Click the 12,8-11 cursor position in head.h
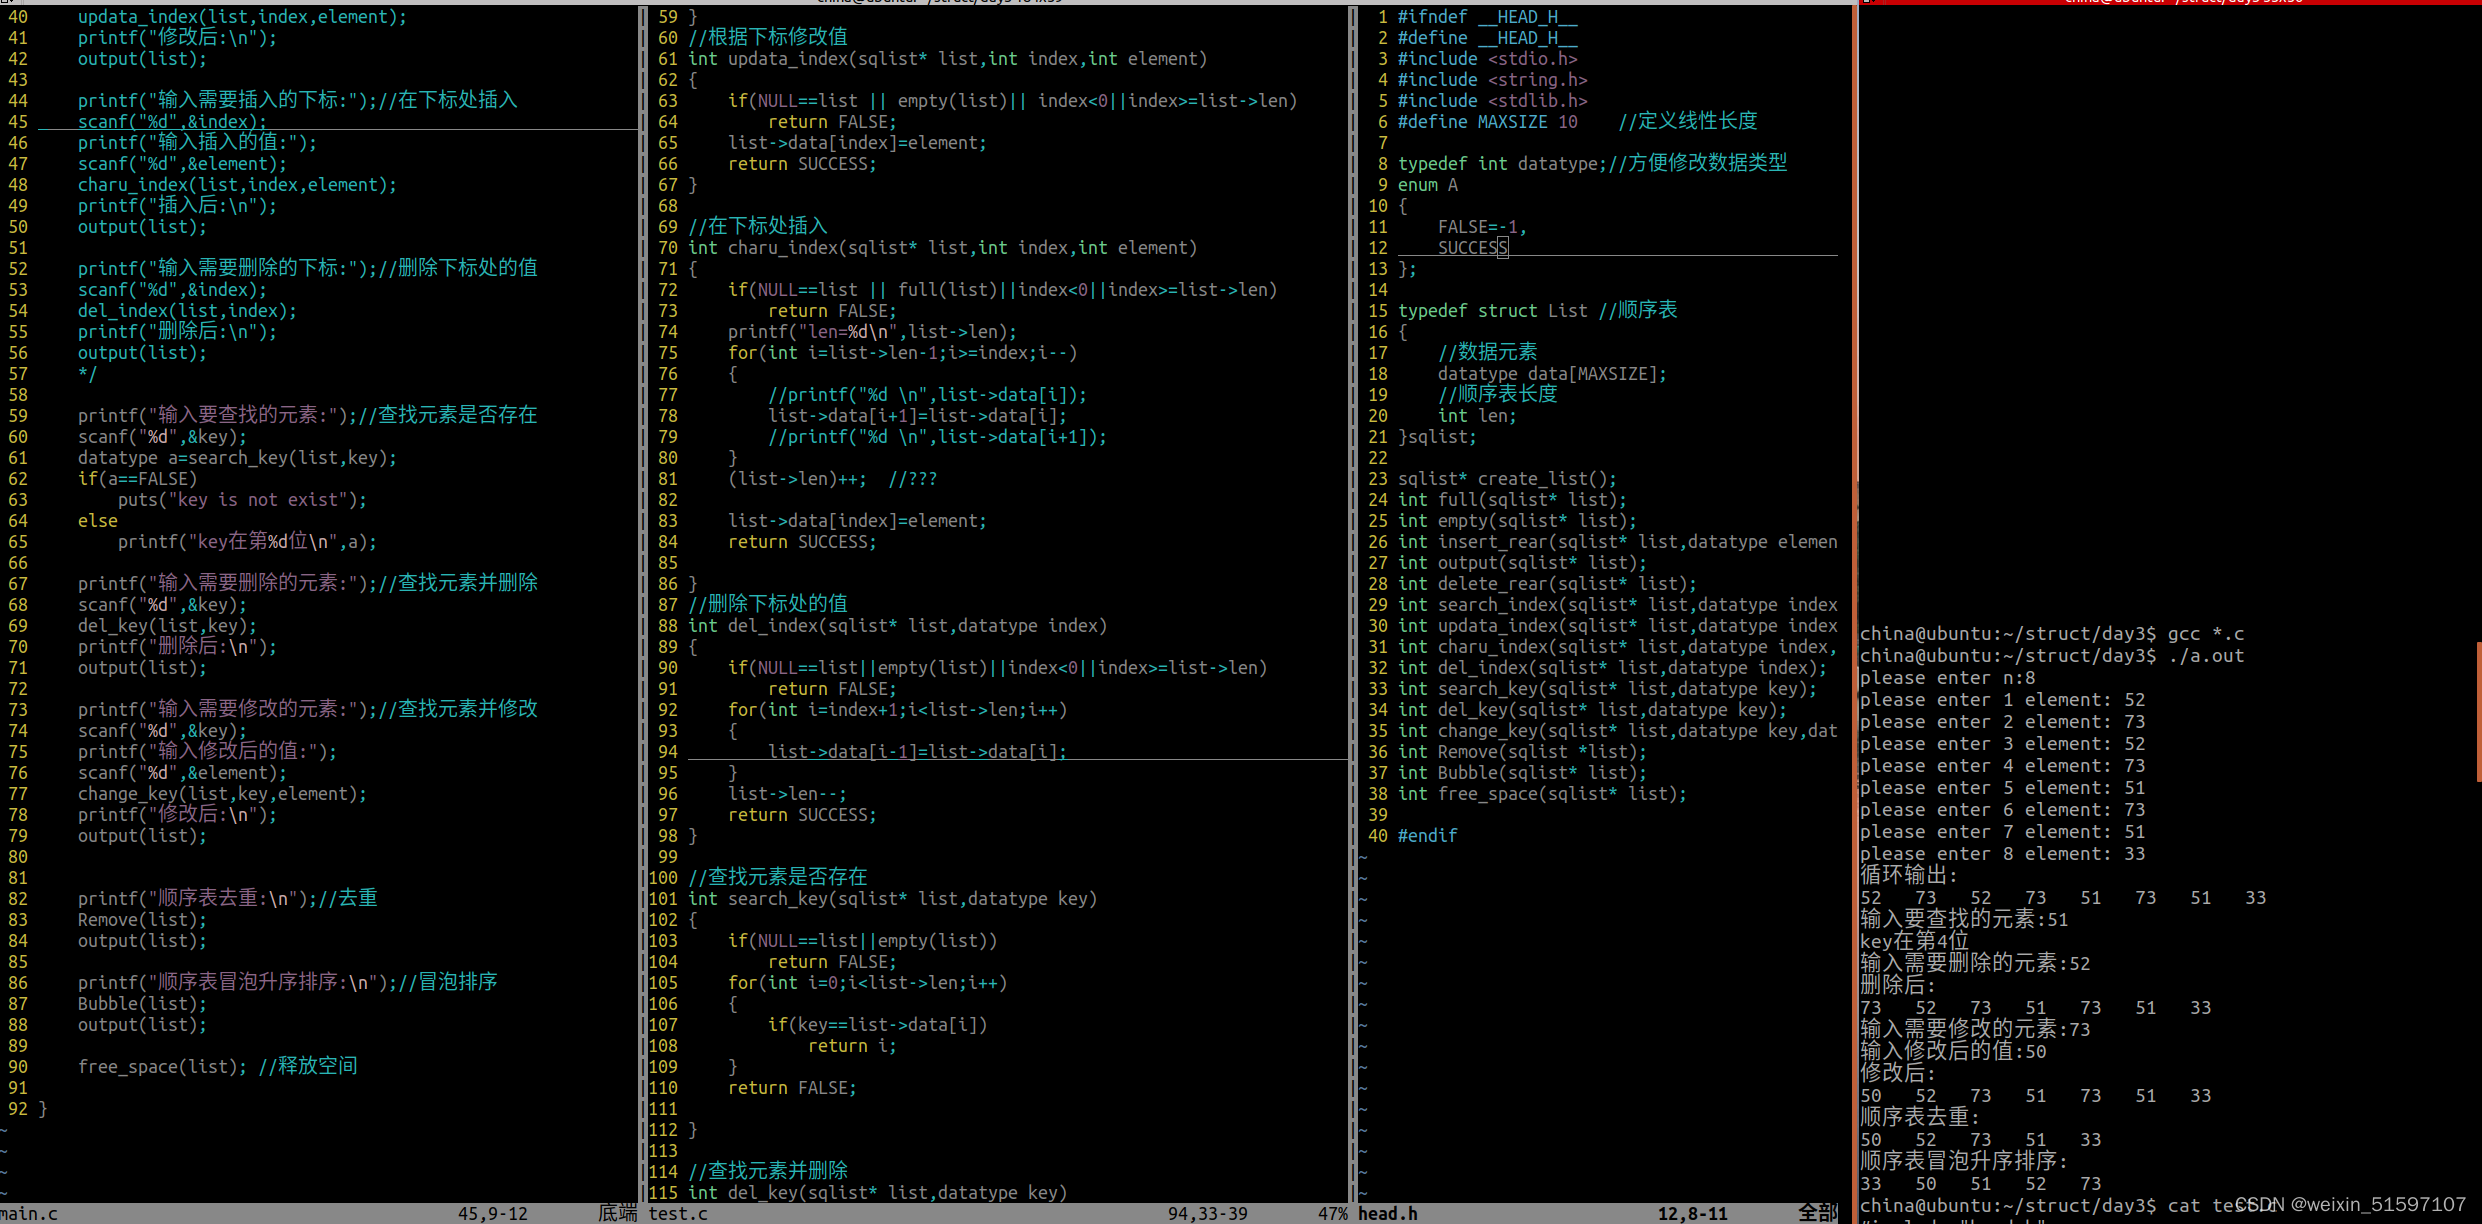2482x1224 pixels. [1693, 1213]
